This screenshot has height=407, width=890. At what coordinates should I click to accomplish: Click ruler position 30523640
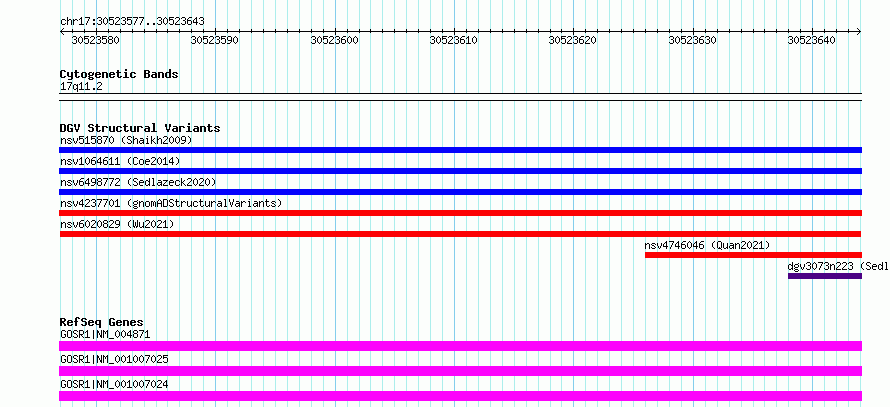812,40
